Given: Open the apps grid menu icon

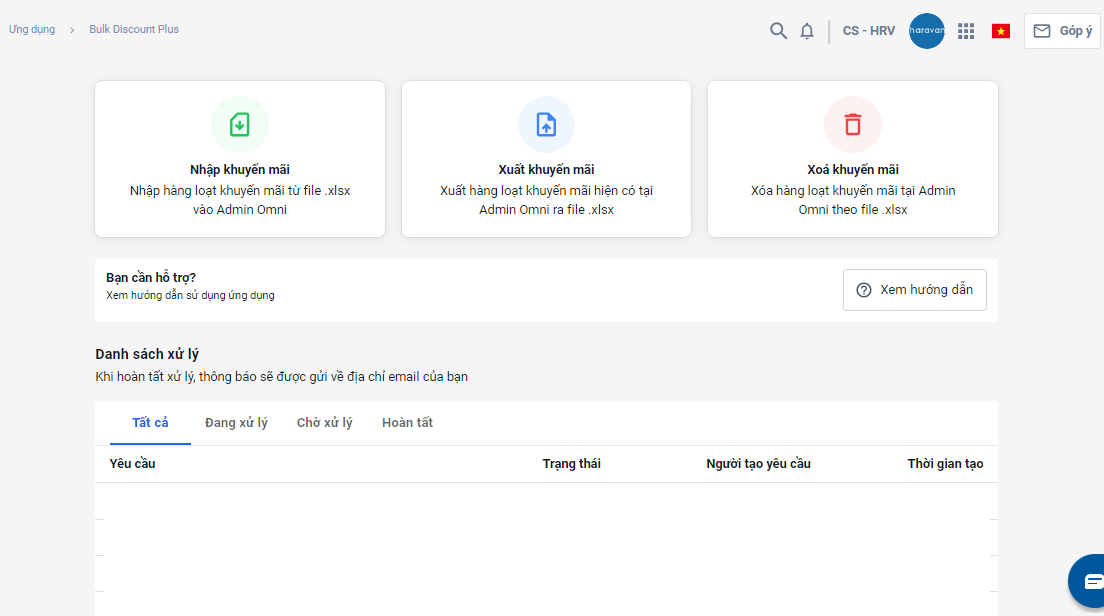Looking at the screenshot, I should (966, 31).
